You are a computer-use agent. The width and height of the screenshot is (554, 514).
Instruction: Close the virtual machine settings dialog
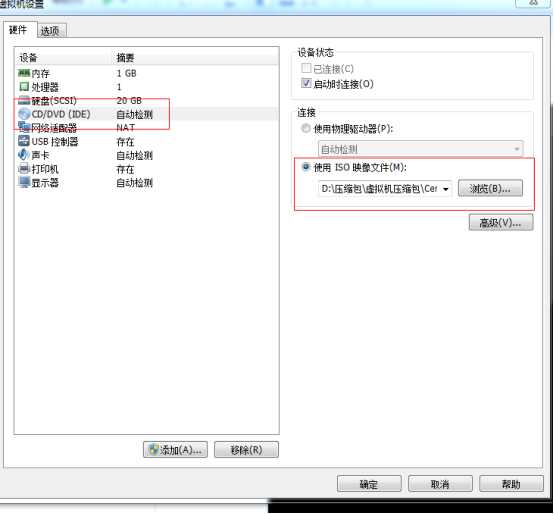tap(533, 3)
